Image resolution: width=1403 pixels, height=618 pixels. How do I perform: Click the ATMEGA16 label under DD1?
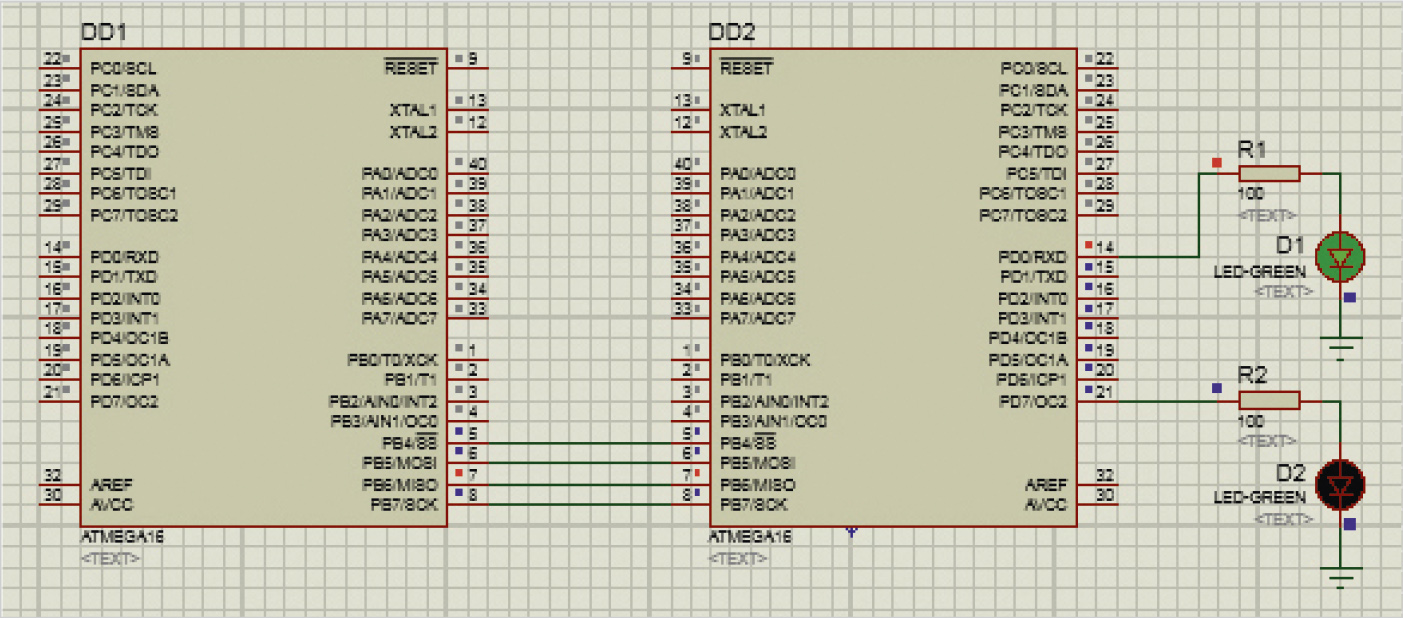122,537
